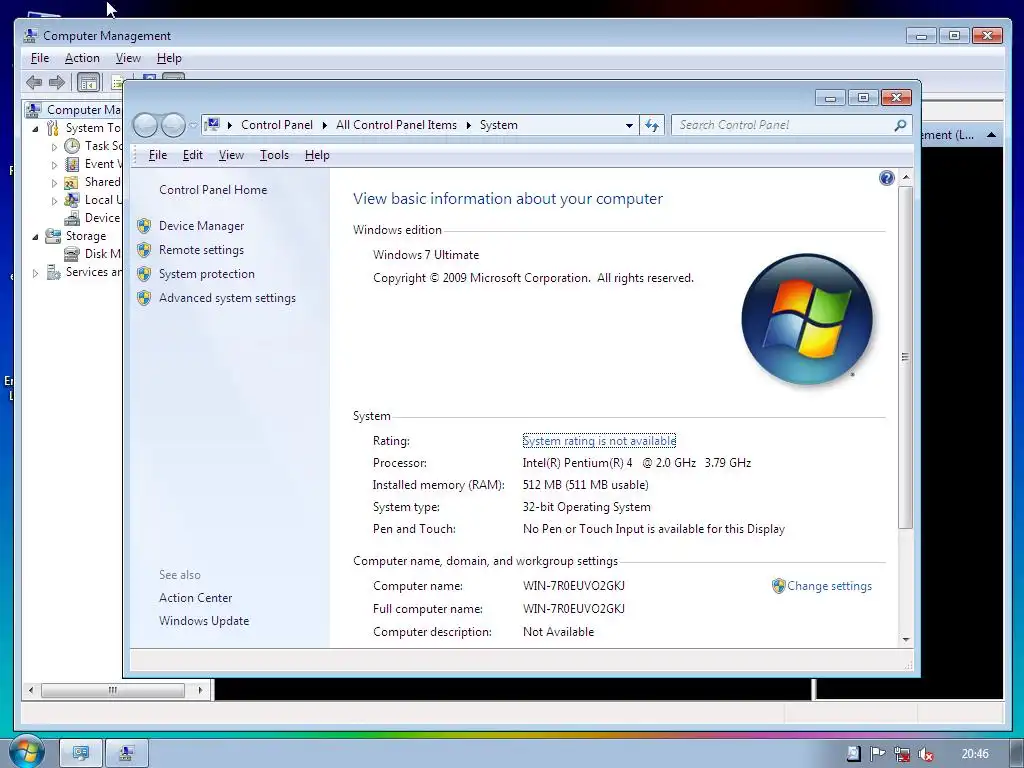Image resolution: width=1024 pixels, height=768 pixels.
Task: Click the Action Center flag tray icon
Action: [878, 754]
